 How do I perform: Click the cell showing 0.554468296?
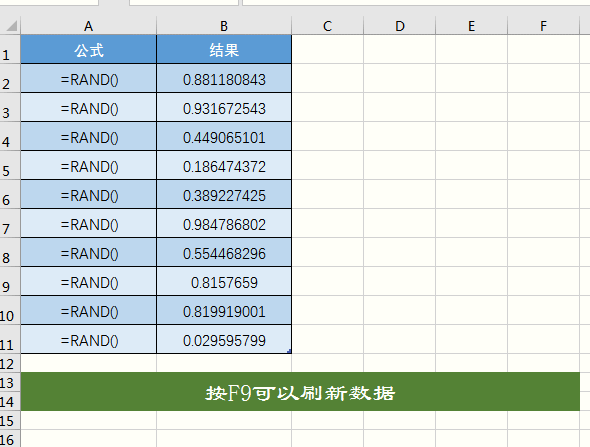click(x=224, y=252)
